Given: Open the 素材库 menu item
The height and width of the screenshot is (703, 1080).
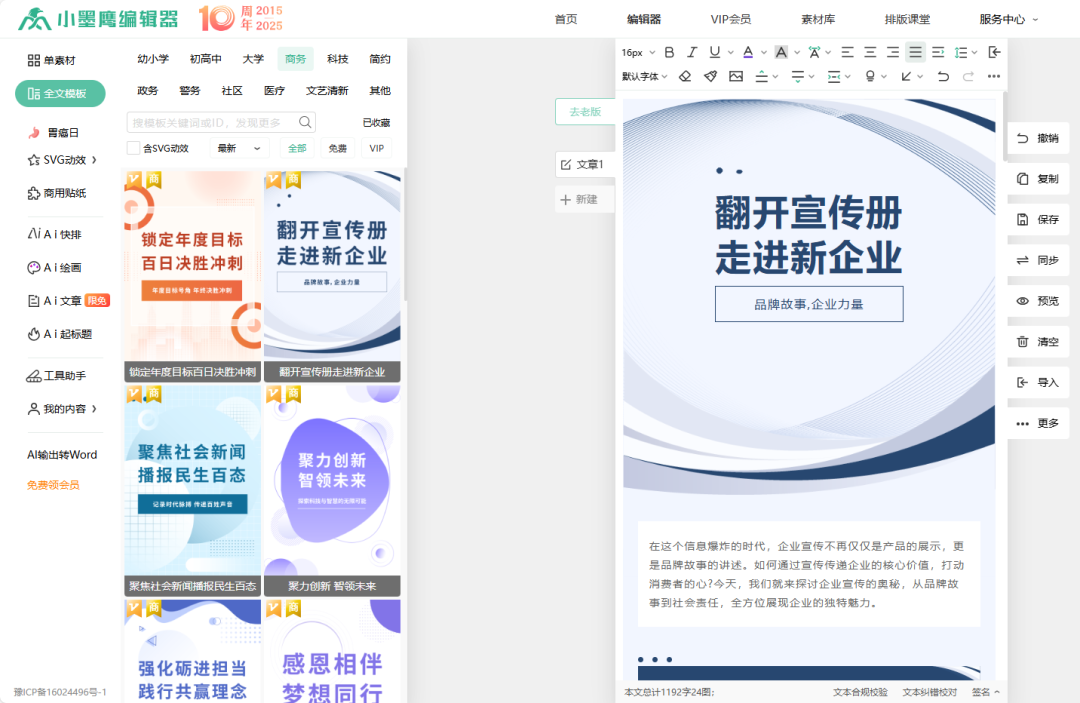Looking at the screenshot, I should click(817, 18).
